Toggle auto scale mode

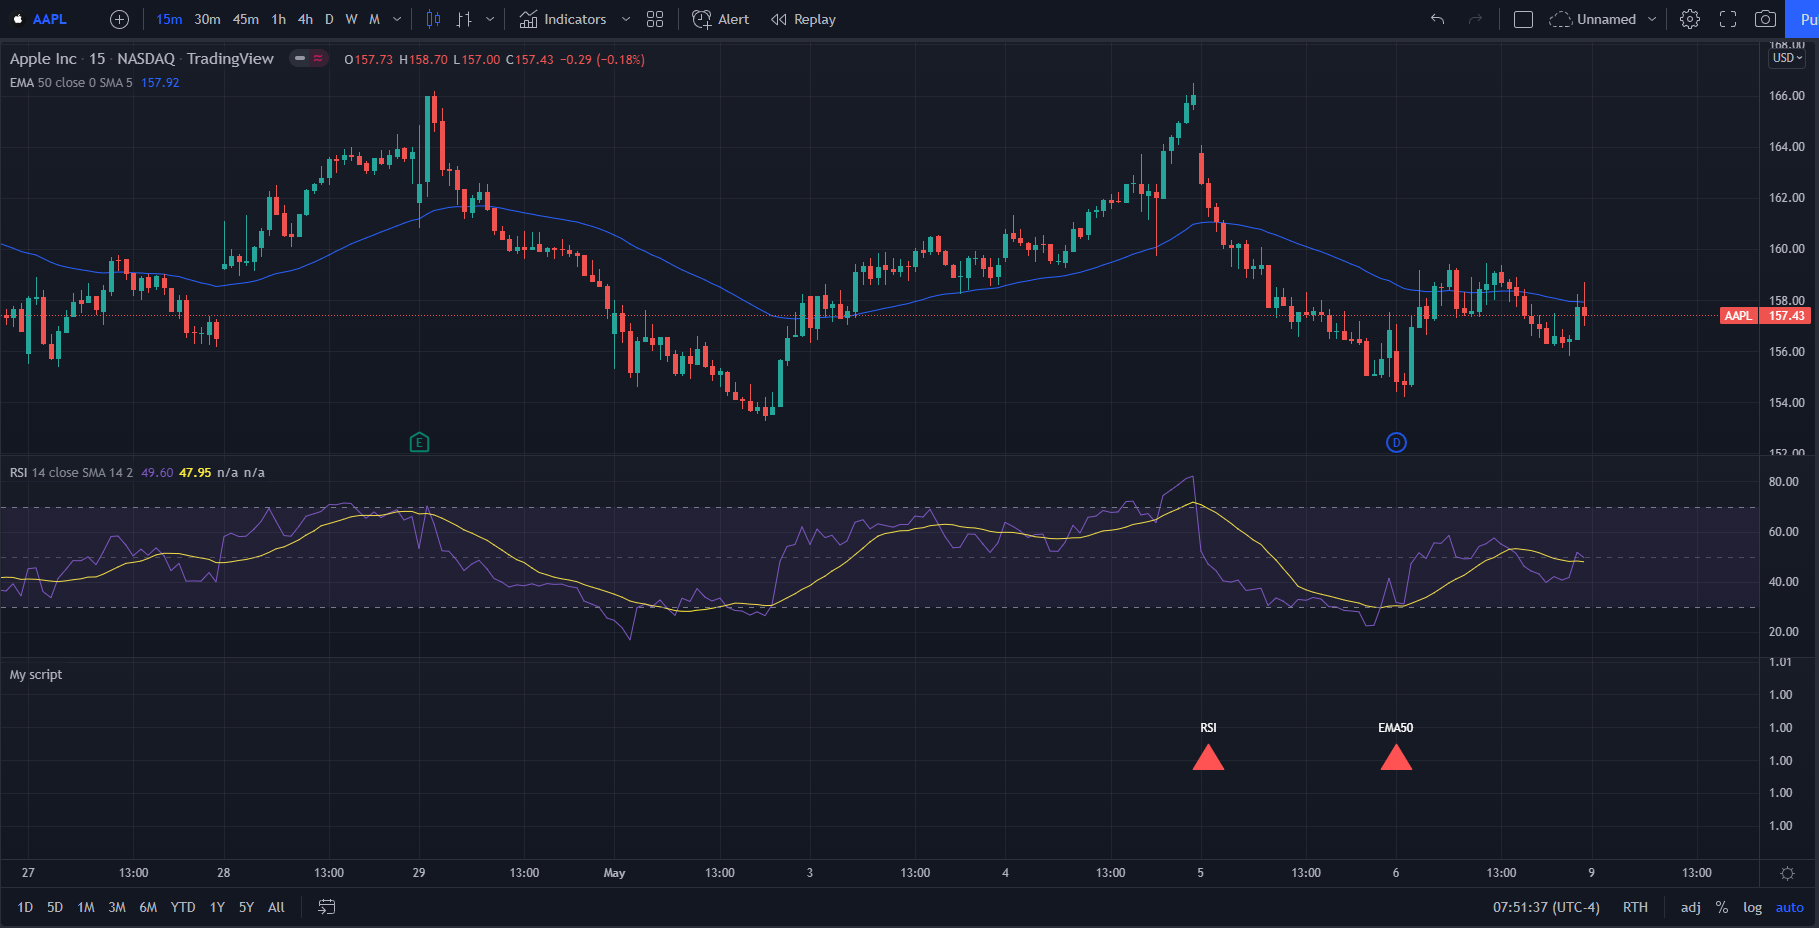click(1789, 907)
